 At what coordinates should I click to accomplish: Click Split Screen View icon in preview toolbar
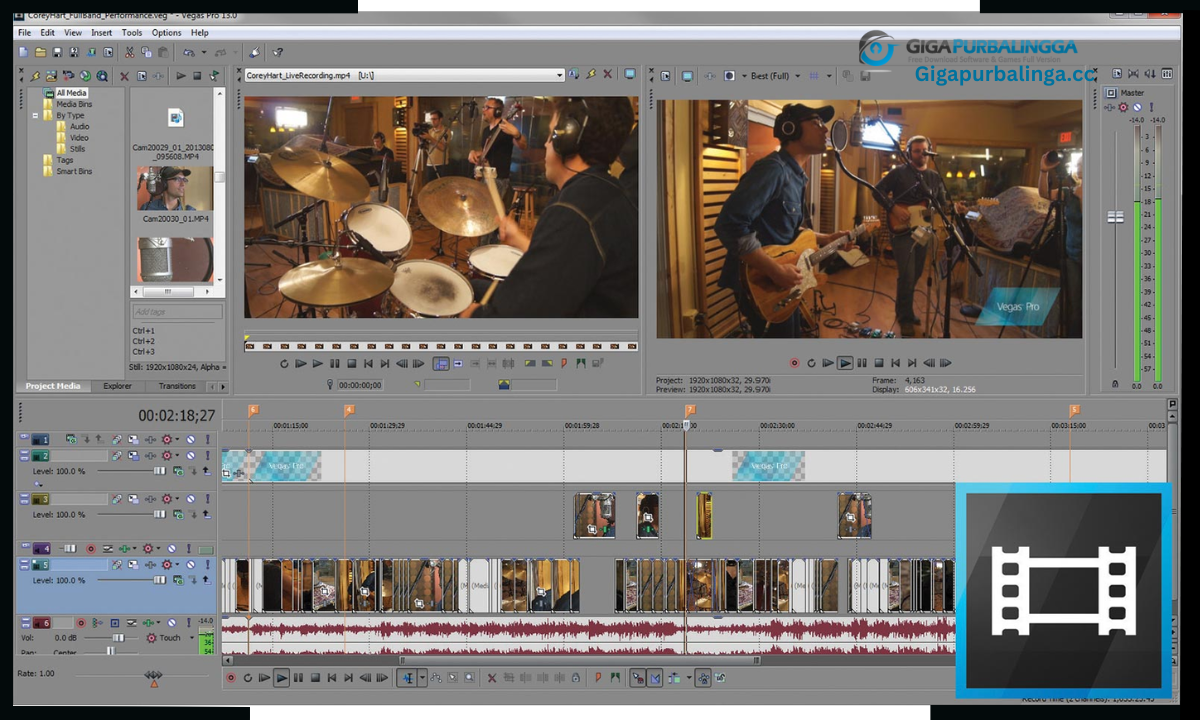[x=730, y=76]
